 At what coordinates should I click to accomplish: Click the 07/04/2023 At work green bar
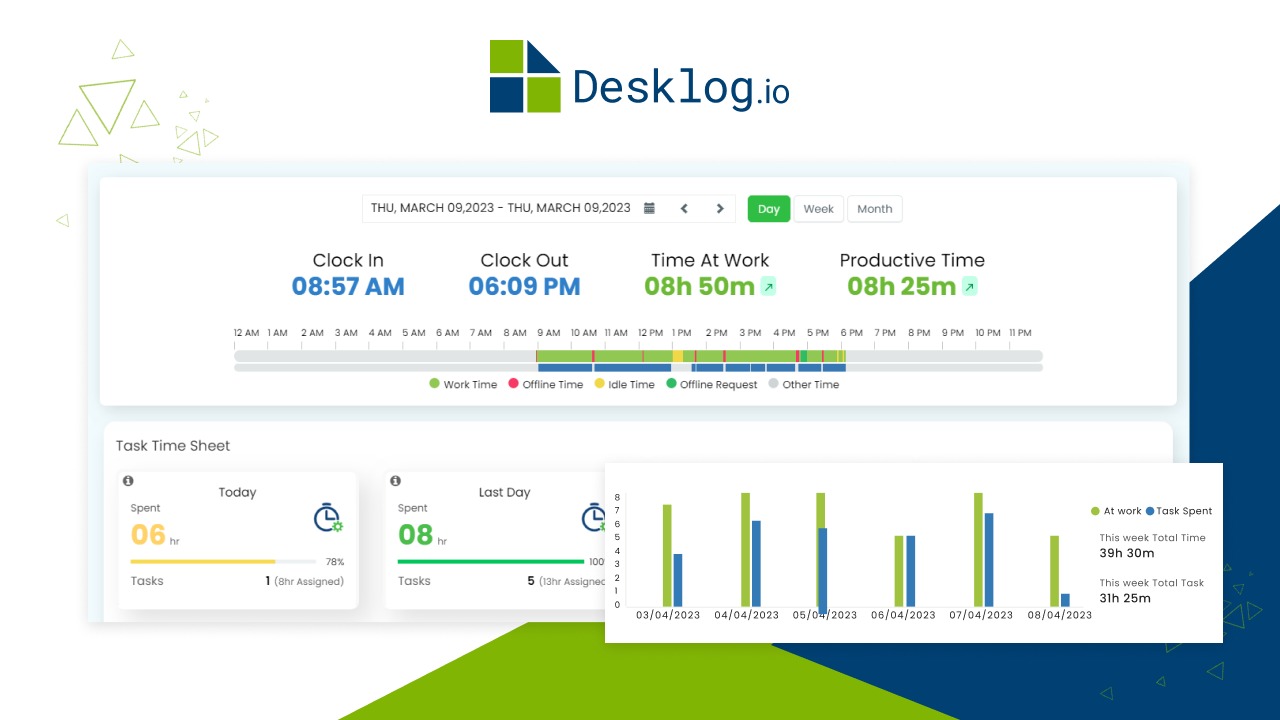click(x=978, y=549)
